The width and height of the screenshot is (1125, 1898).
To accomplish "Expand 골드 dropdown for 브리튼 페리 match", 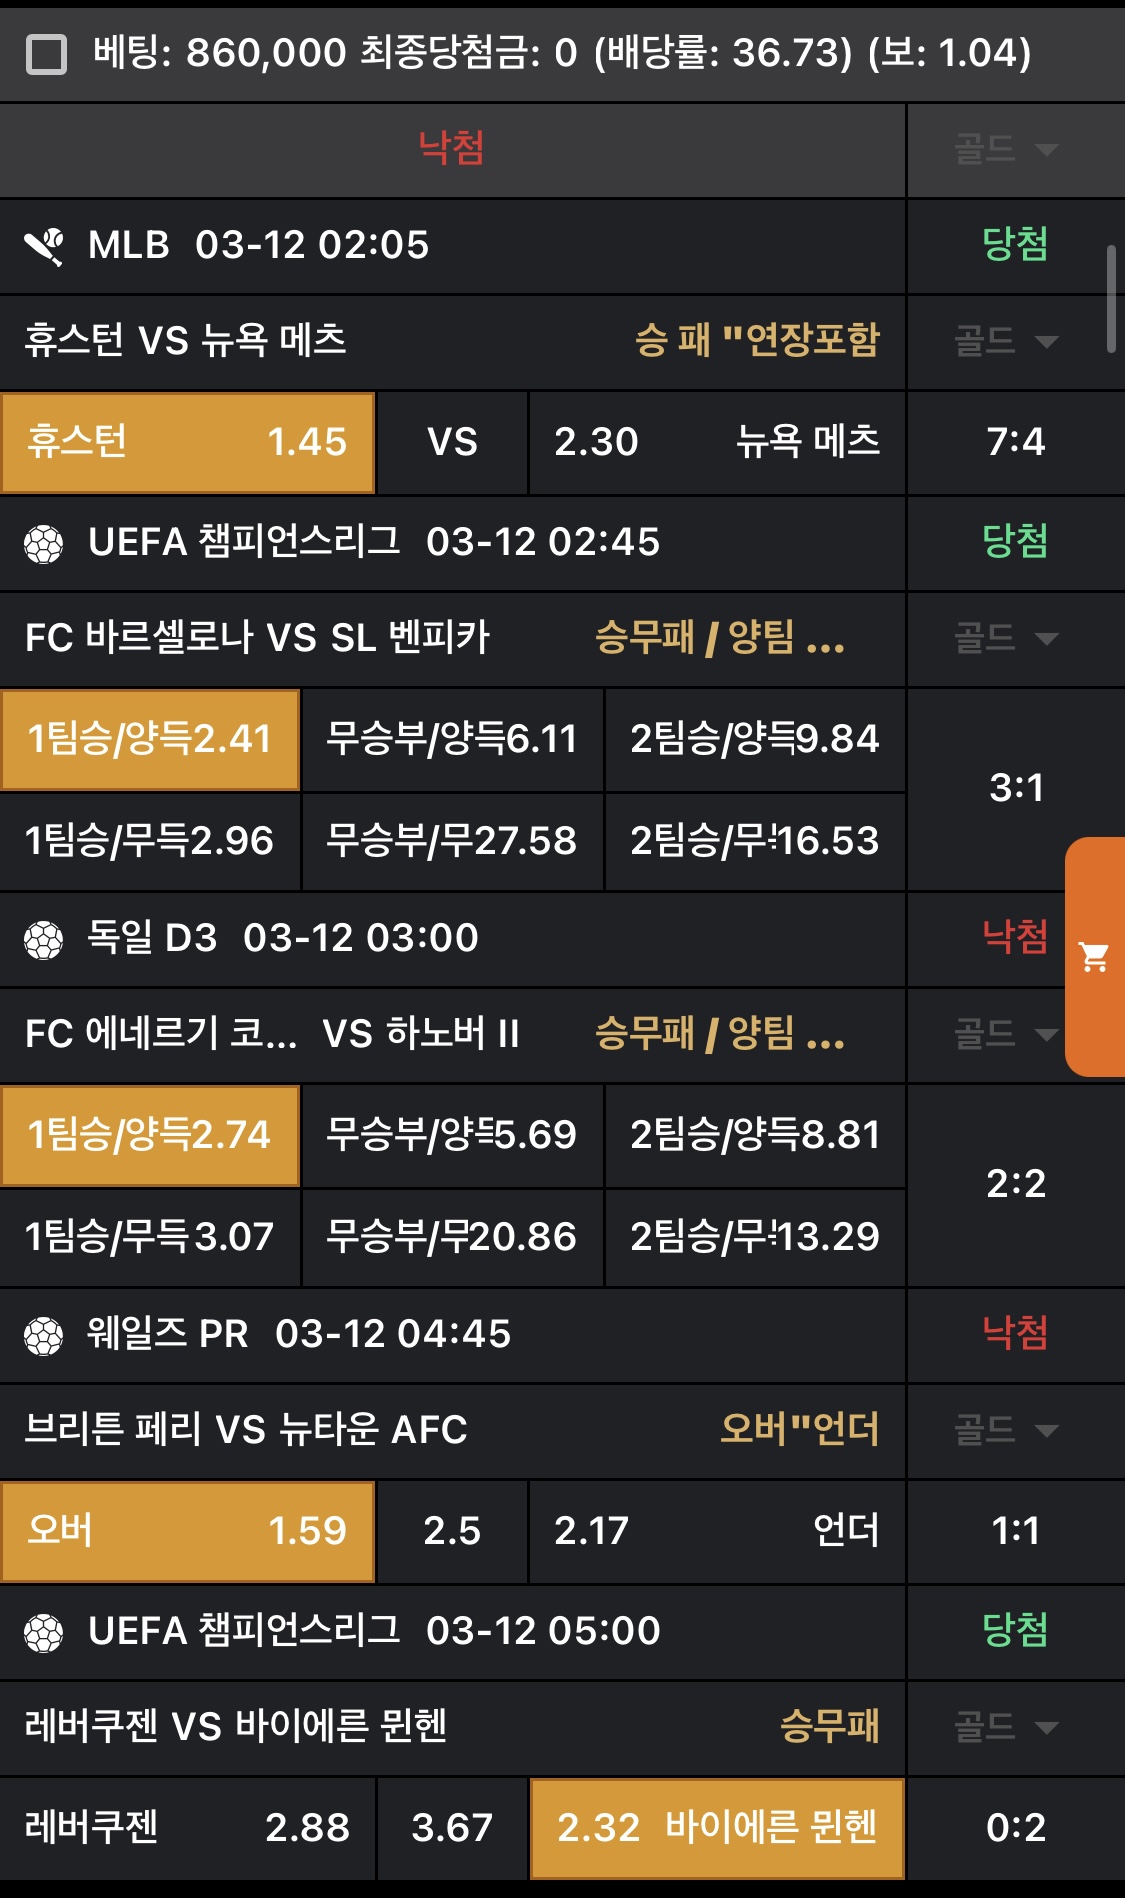I will (1005, 1430).
